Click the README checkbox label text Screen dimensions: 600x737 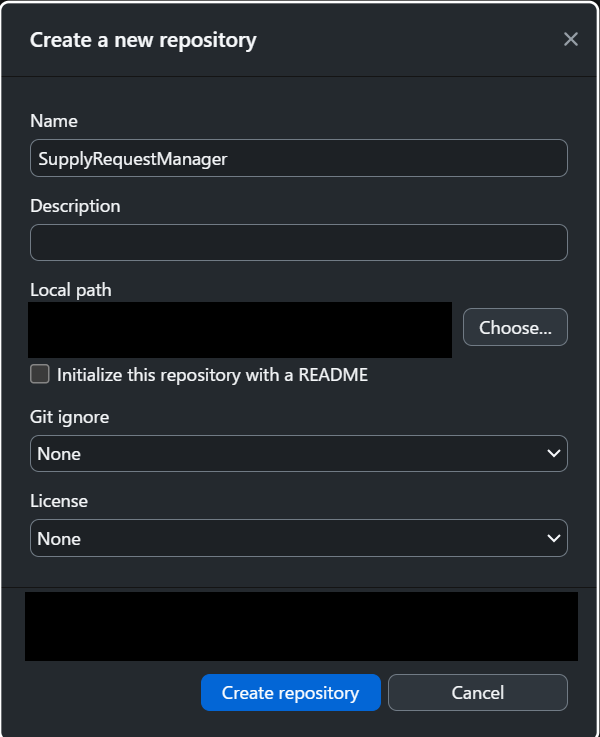(212, 375)
